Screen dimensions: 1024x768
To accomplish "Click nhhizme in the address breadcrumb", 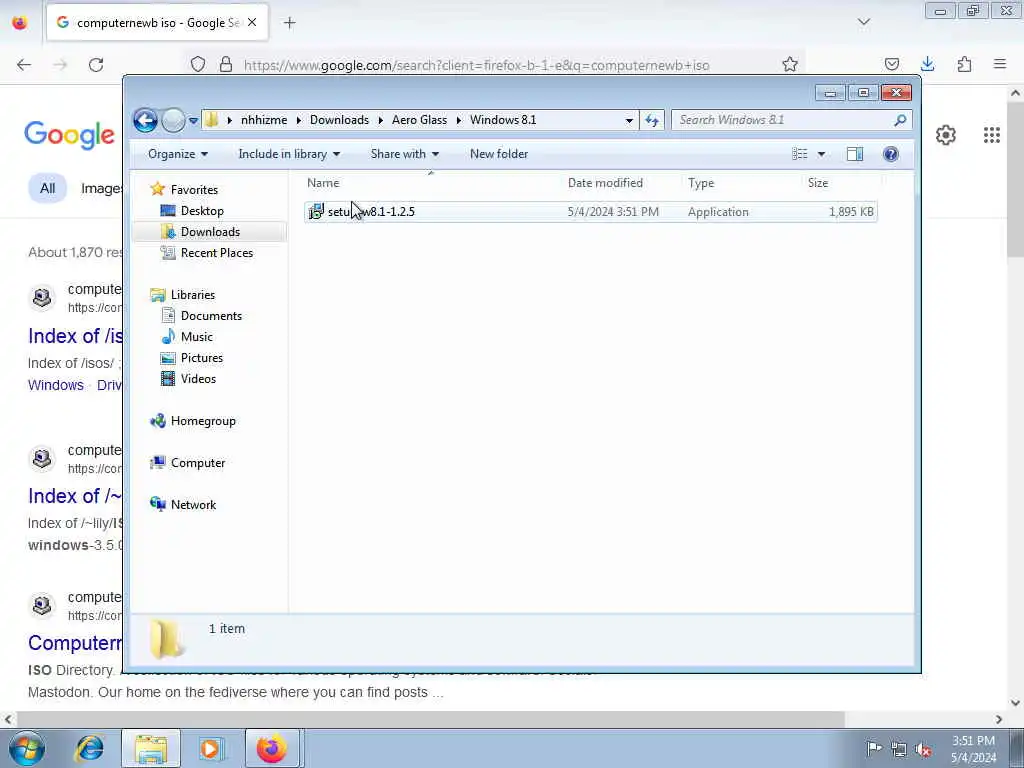I will click(x=264, y=120).
